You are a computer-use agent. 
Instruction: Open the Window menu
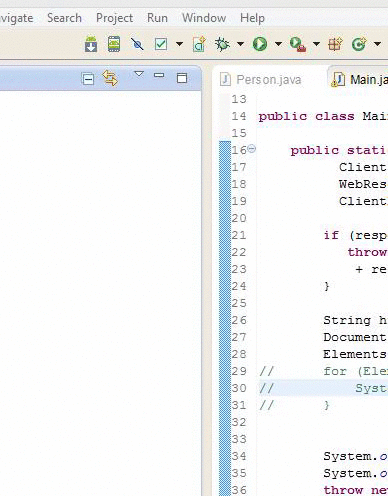click(x=204, y=18)
